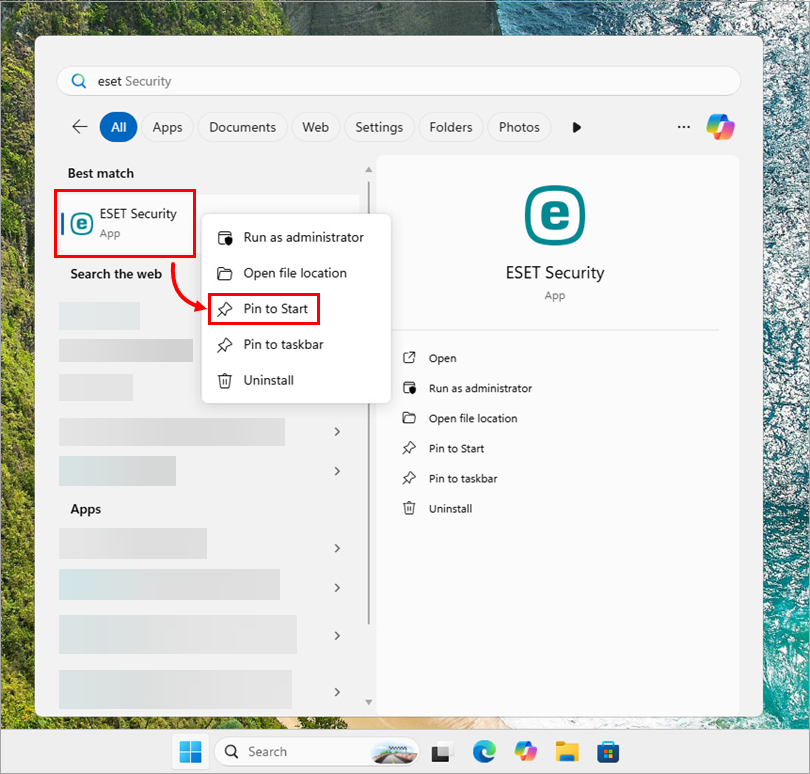810x774 pixels.
Task: Choose Uninstall from the context menu
Action: coord(268,381)
